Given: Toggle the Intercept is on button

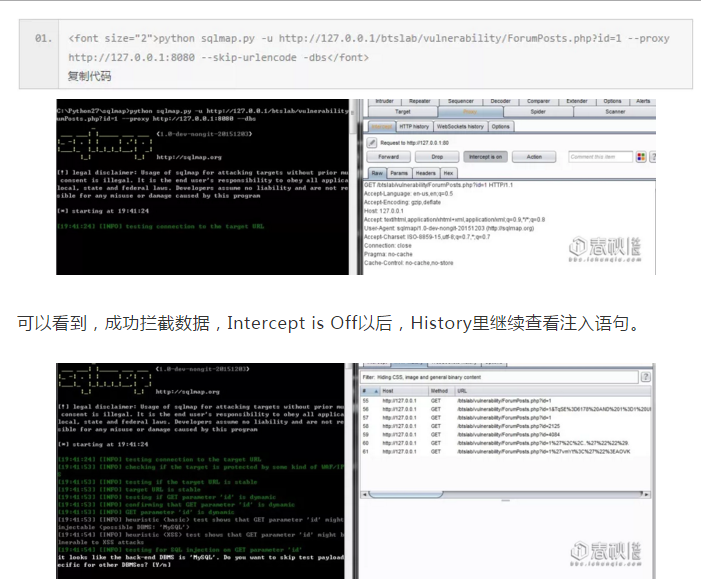Looking at the screenshot, I should point(485,157).
